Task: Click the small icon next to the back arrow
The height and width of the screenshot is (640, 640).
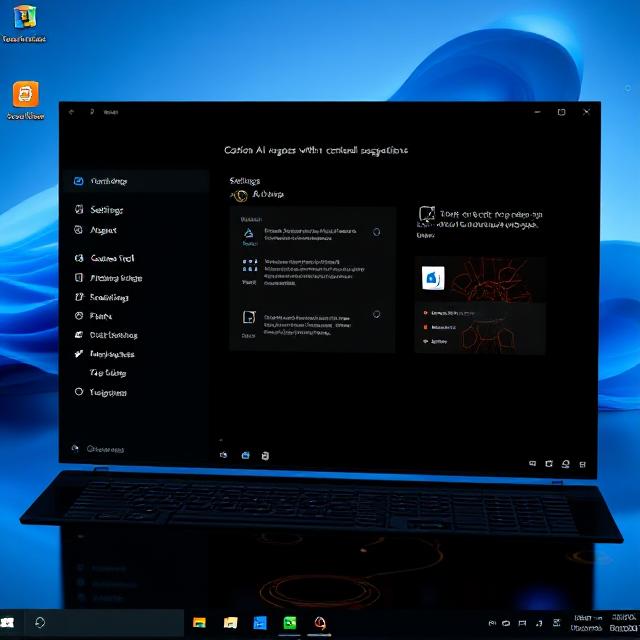Action: pos(92,111)
